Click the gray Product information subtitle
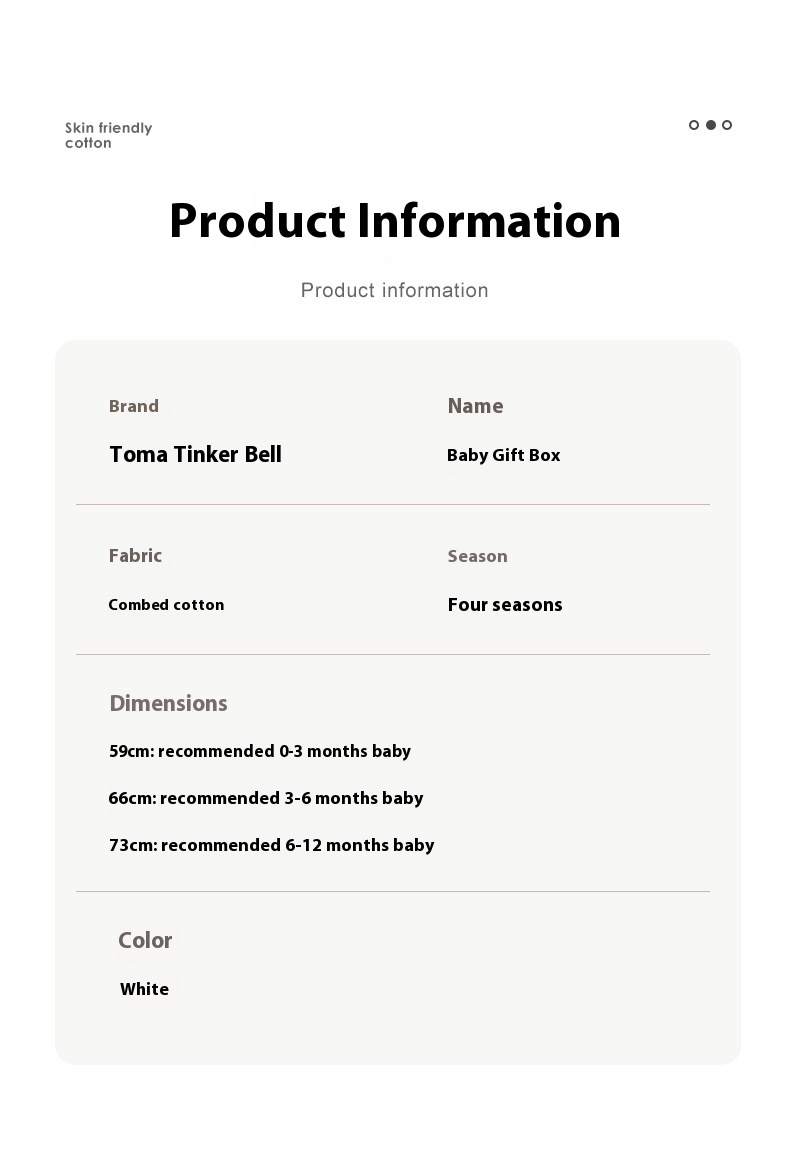 tap(395, 290)
